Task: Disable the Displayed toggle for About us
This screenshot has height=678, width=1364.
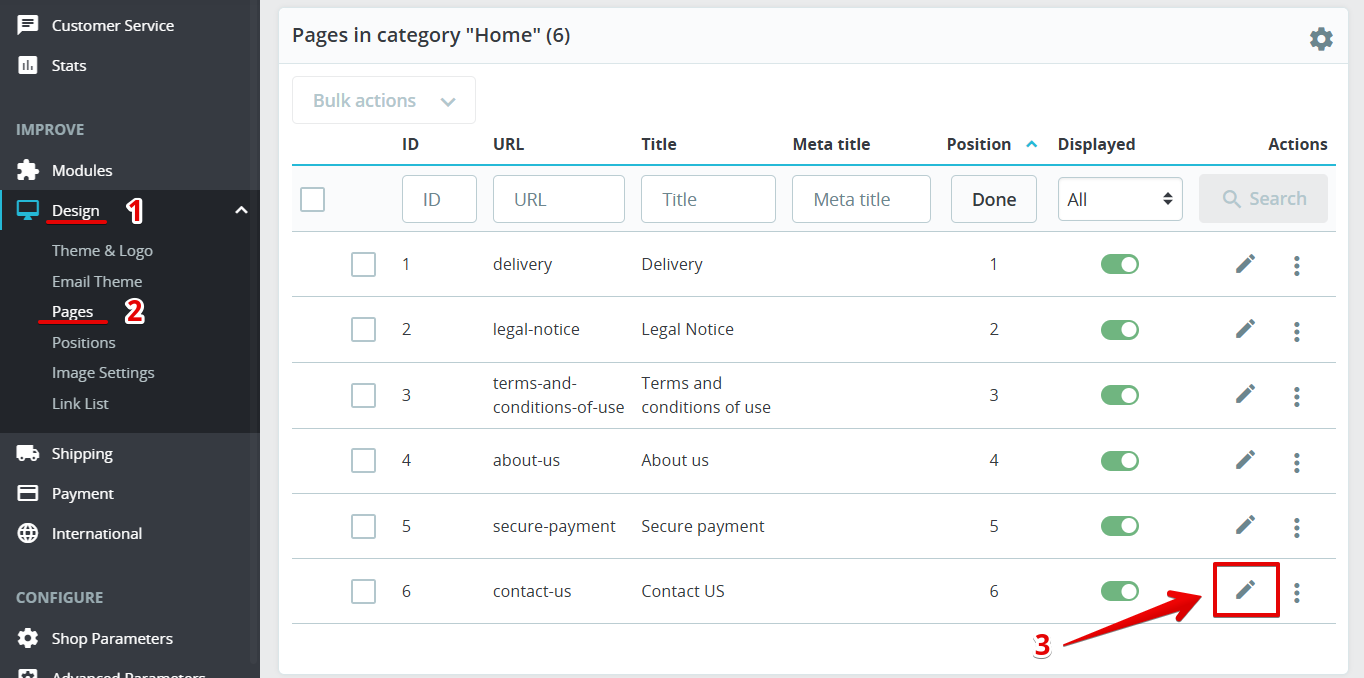Action: pos(1119,460)
